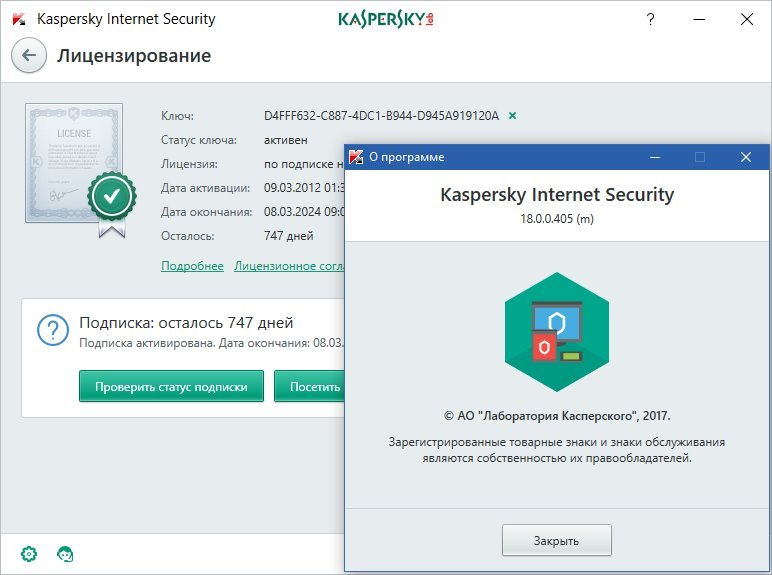Click Закрыть in the About dialog
772x575 pixels.
557,541
